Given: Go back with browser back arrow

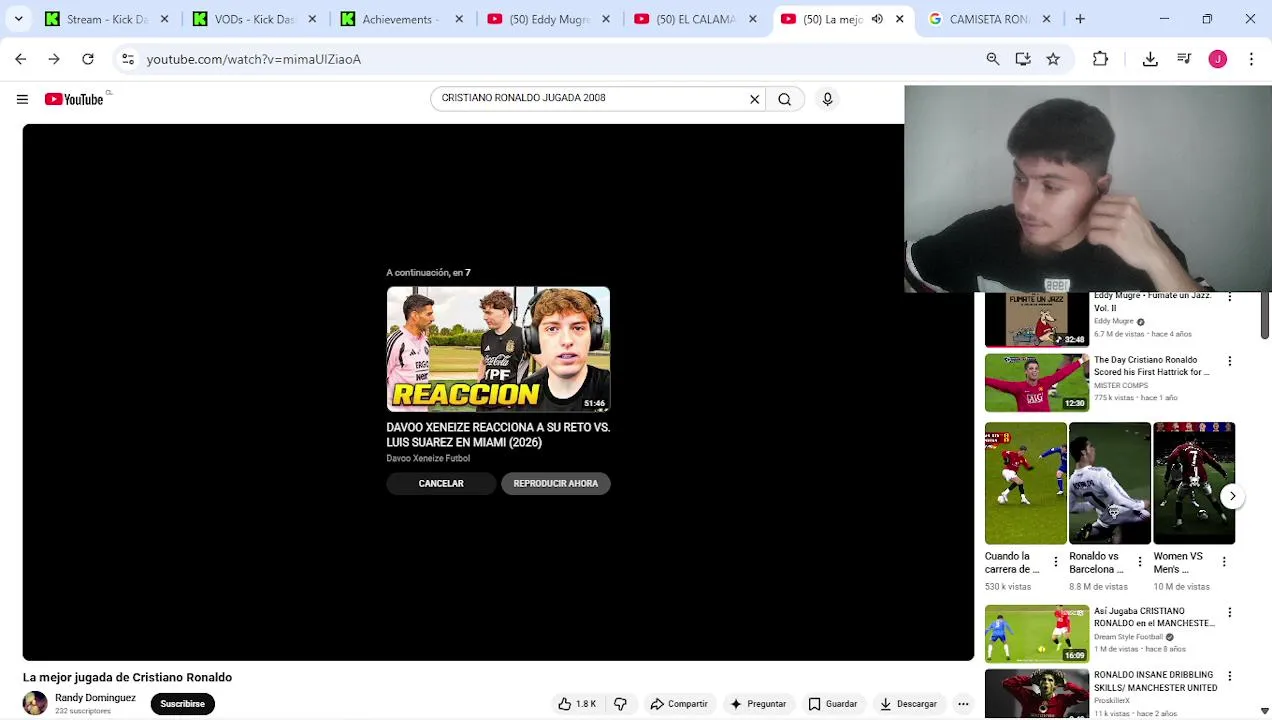Looking at the screenshot, I should pyautogui.click(x=21, y=59).
